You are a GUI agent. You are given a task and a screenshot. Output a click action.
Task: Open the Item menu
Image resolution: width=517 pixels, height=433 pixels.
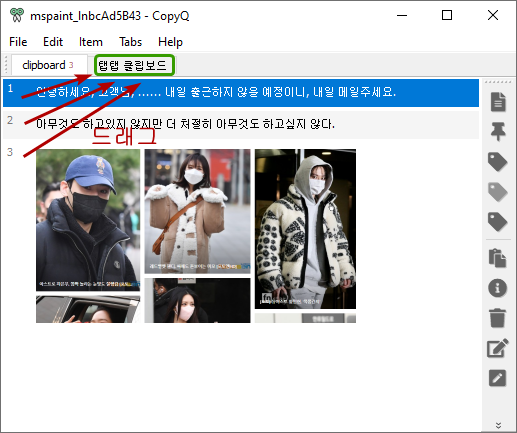tap(91, 42)
